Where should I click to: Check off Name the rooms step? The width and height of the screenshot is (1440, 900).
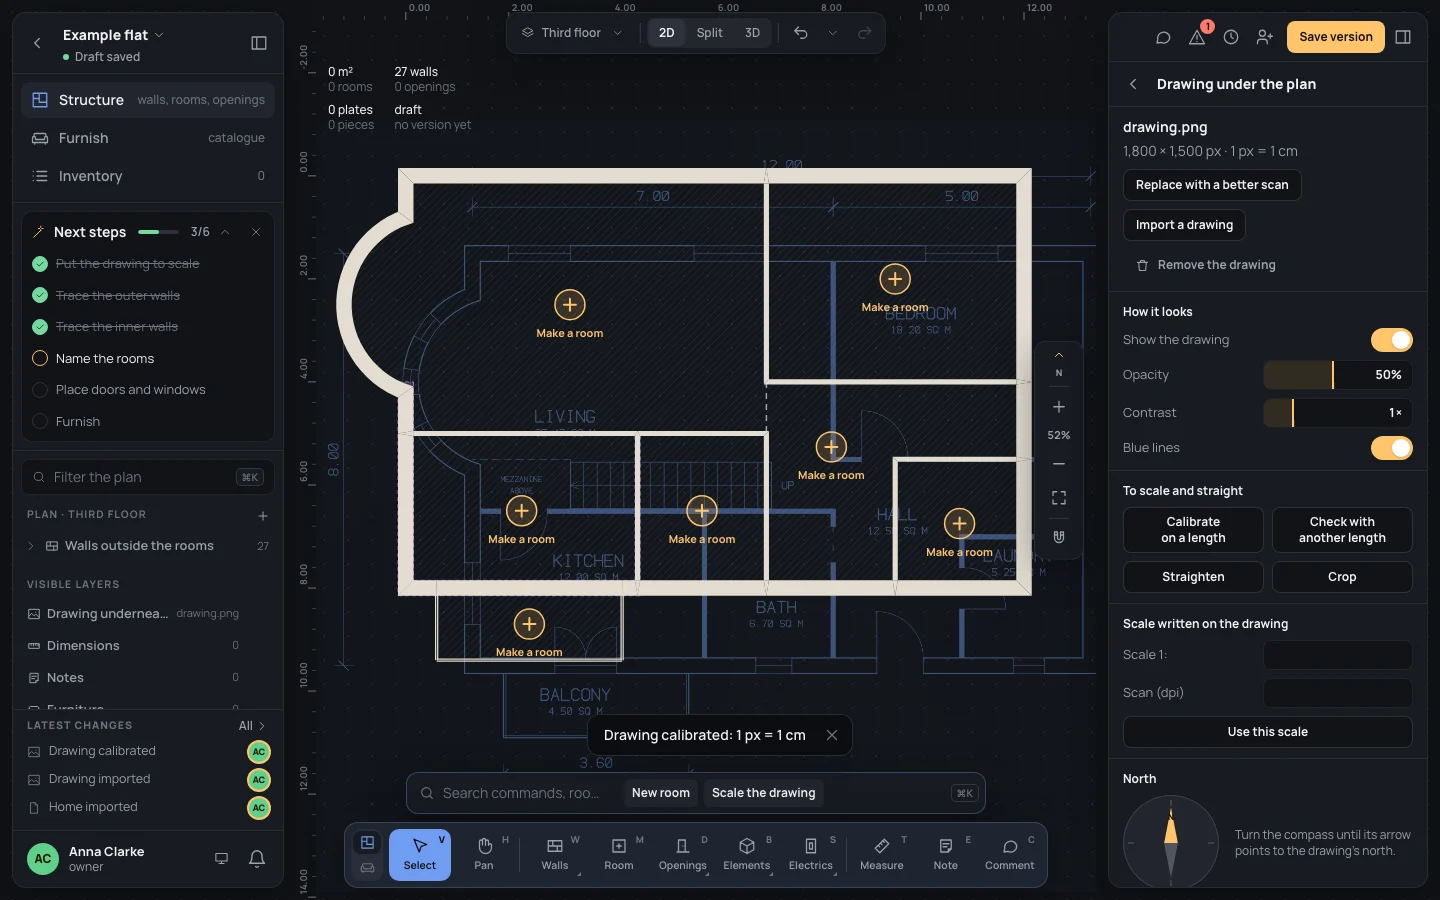coord(40,358)
